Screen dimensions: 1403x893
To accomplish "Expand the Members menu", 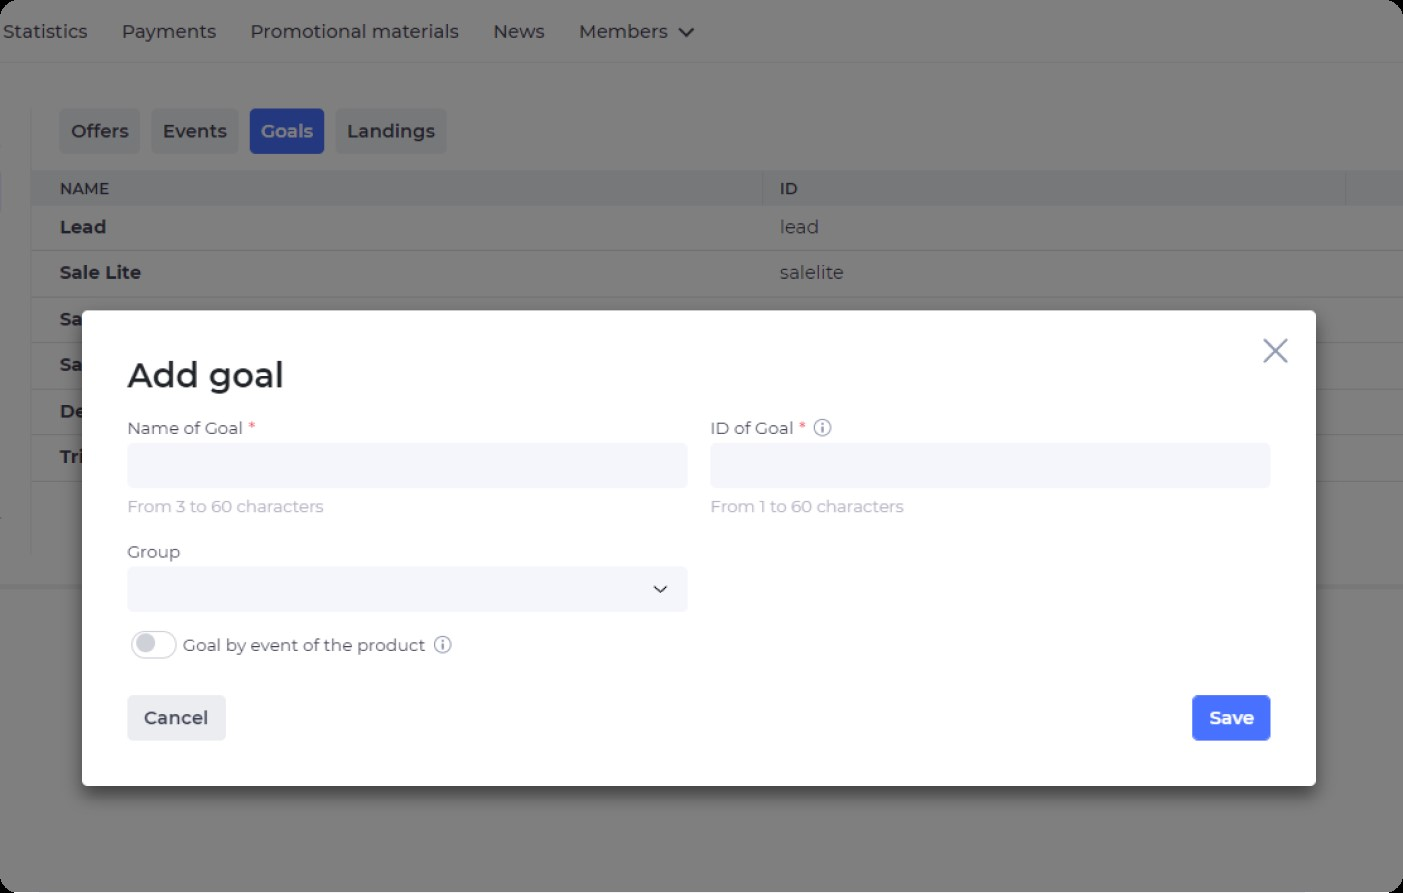I will pos(636,32).
